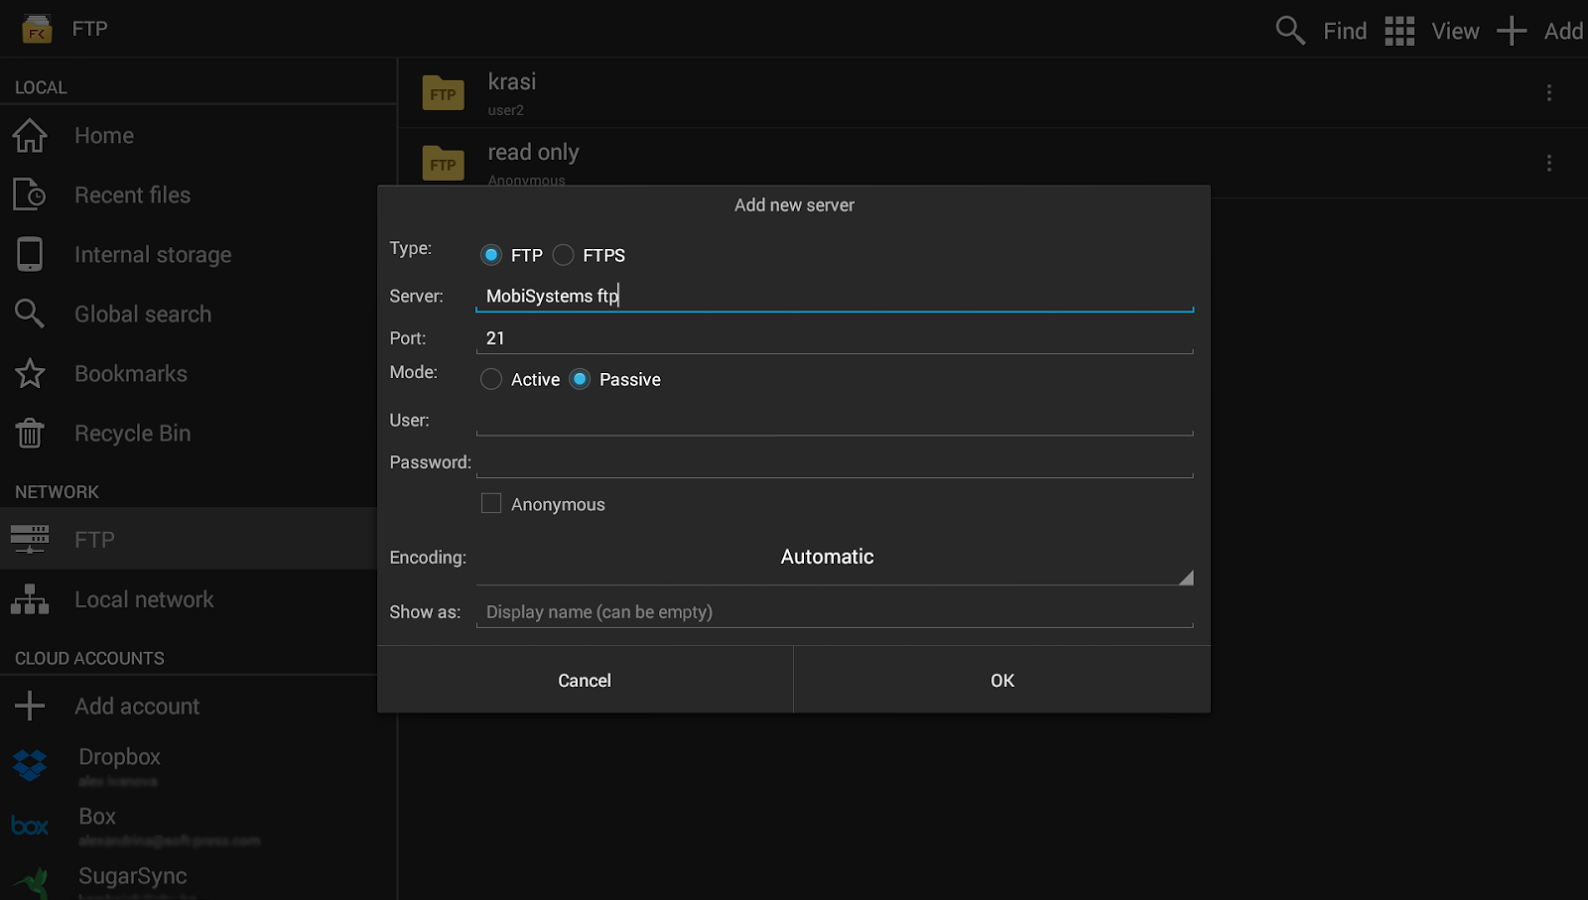This screenshot has height=900, width=1588.
Task: Click the FTP server icon in the sidebar
Action: 30,539
